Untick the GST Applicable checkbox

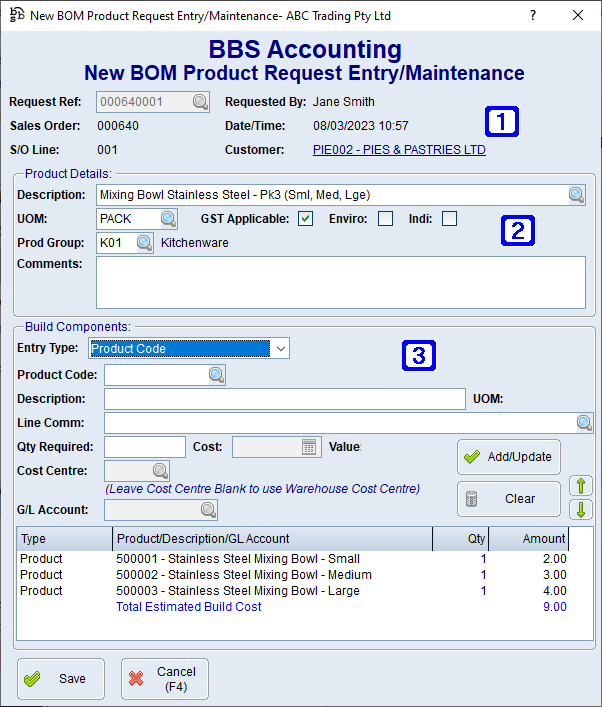coord(306,219)
